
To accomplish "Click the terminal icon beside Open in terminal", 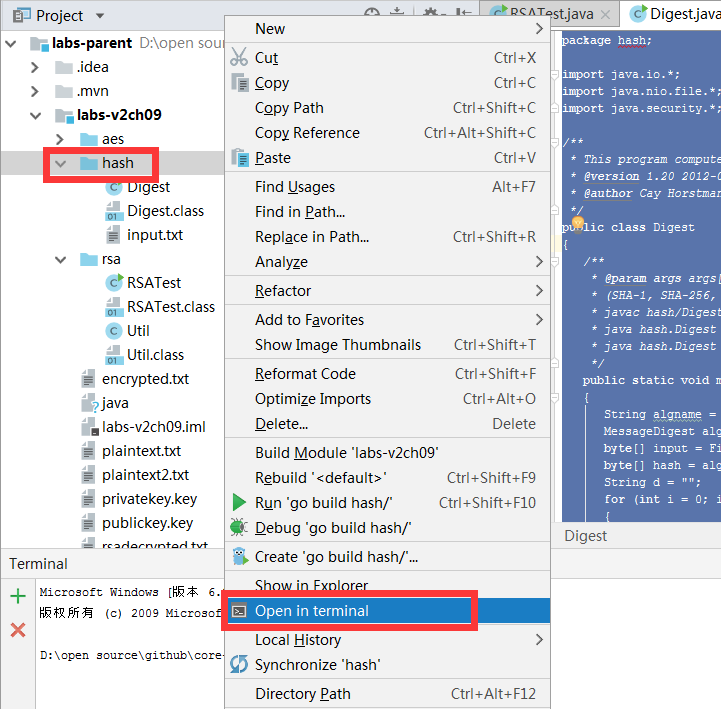I will pos(239,611).
